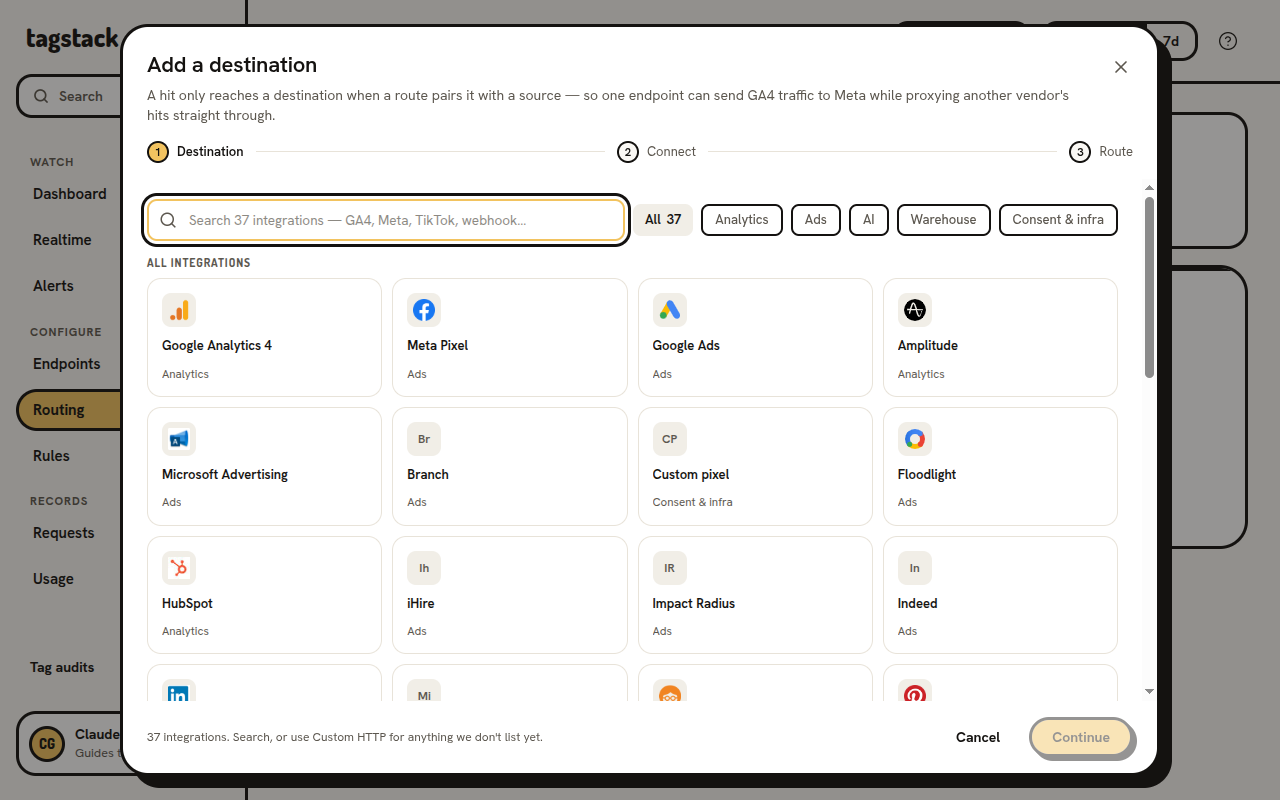Select the Floodlight logo icon
Viewport: 1280px width, 800px height.
[915, 439]
